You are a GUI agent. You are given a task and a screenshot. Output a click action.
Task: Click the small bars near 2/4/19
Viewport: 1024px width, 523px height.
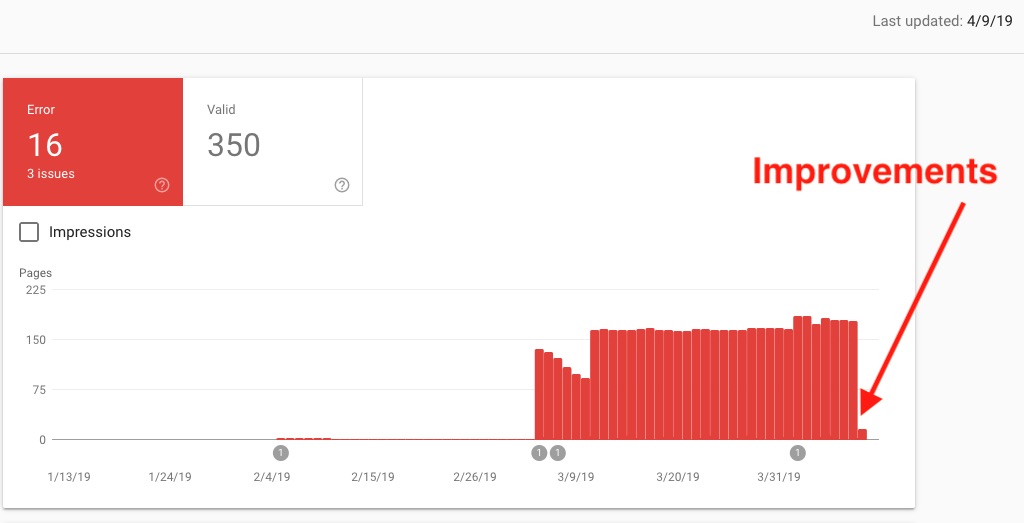[x=304, y=439]
